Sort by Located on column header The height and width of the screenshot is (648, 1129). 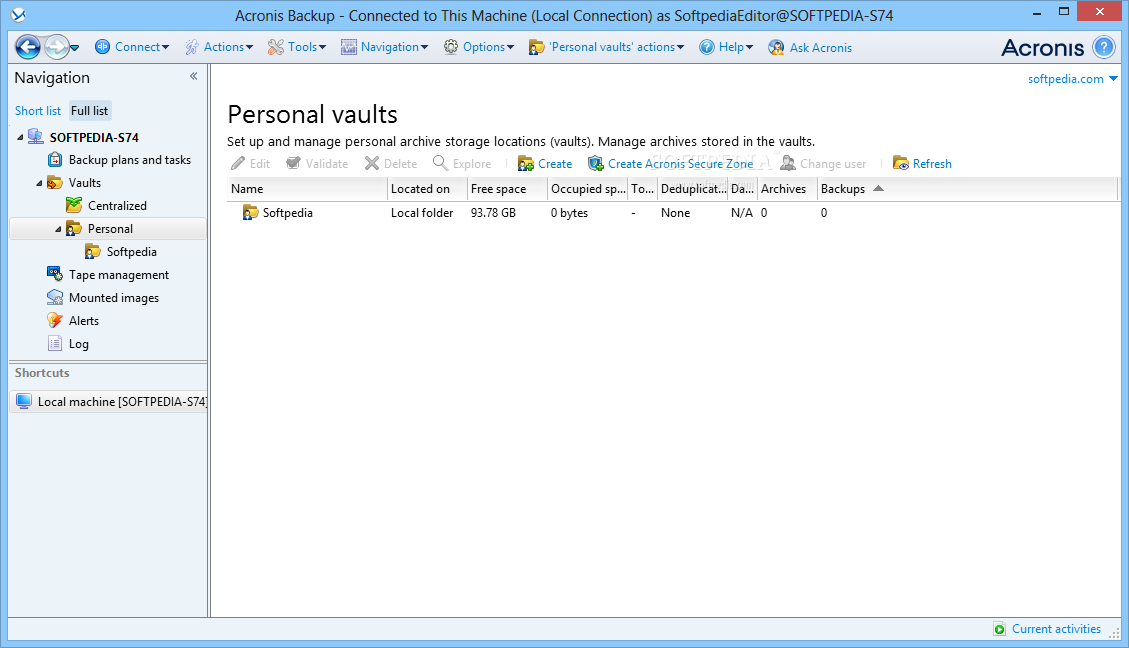pos(427,189)
